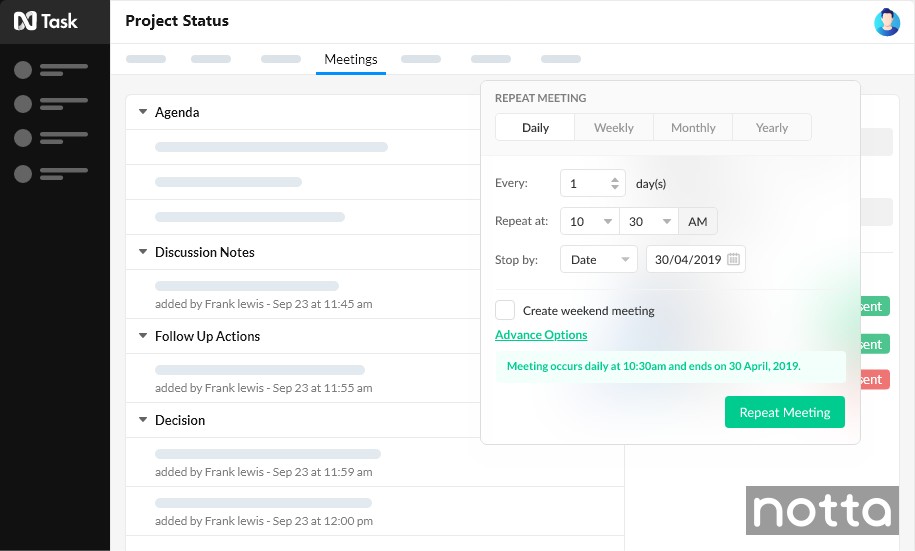Collapse the Follow Up Actions section
Viewport: 915px width, 551px height.
tap(143, 336)
